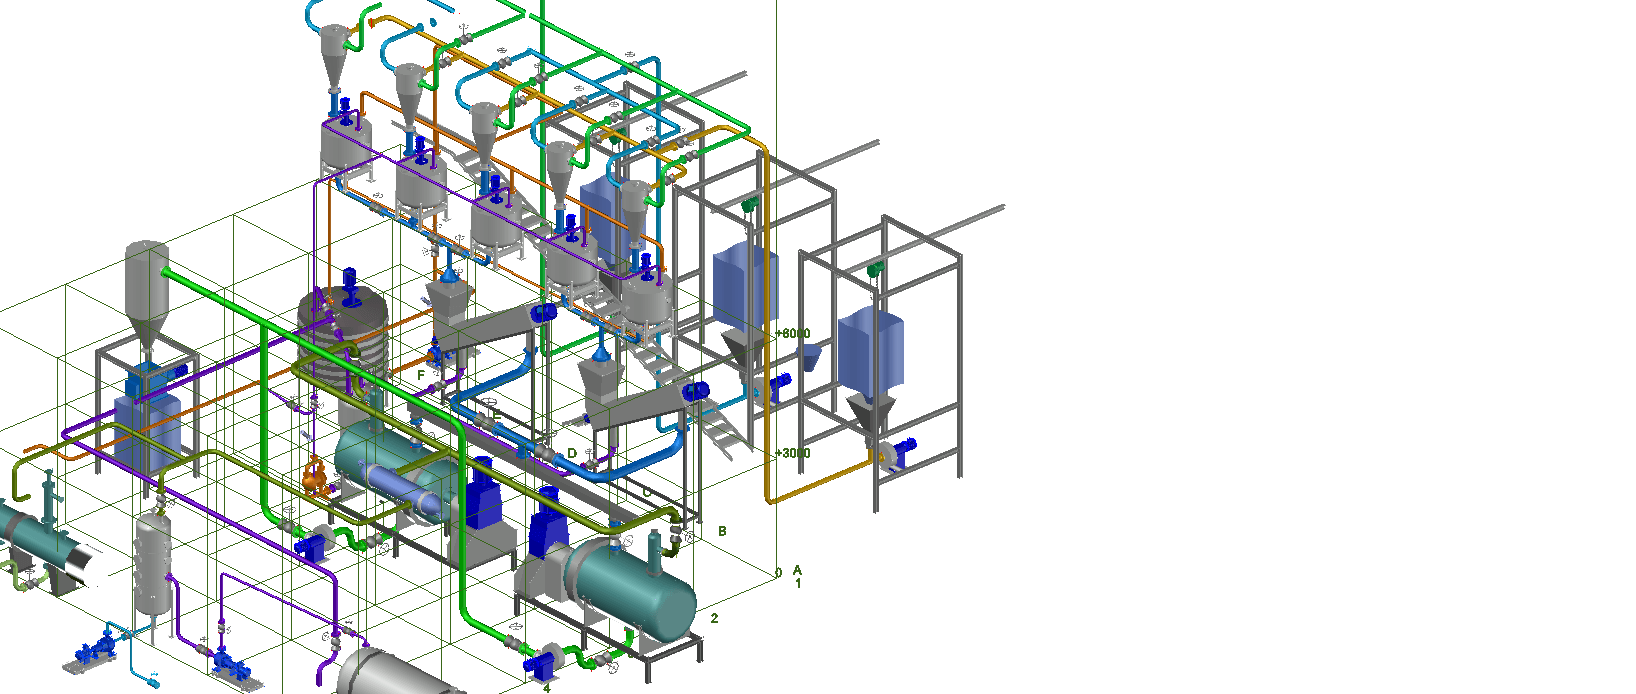1636x694 pixels.
Task: Select the orange diaphragm pump
Action: (x=316, y=478)
